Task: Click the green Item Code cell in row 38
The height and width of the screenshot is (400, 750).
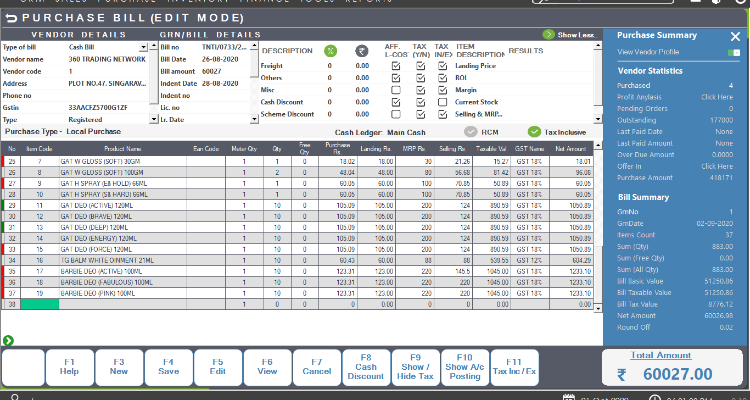Action: click(40, 304)
